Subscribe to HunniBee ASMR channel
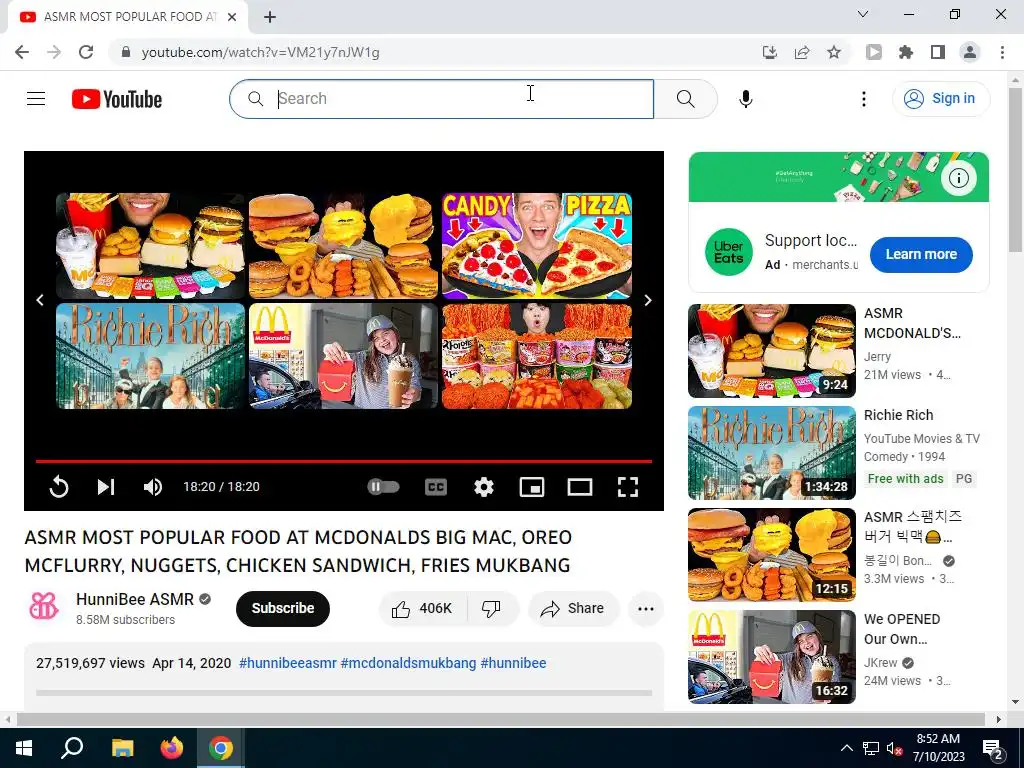Viewport: 1024px width, 768px height. pos(283,609)
